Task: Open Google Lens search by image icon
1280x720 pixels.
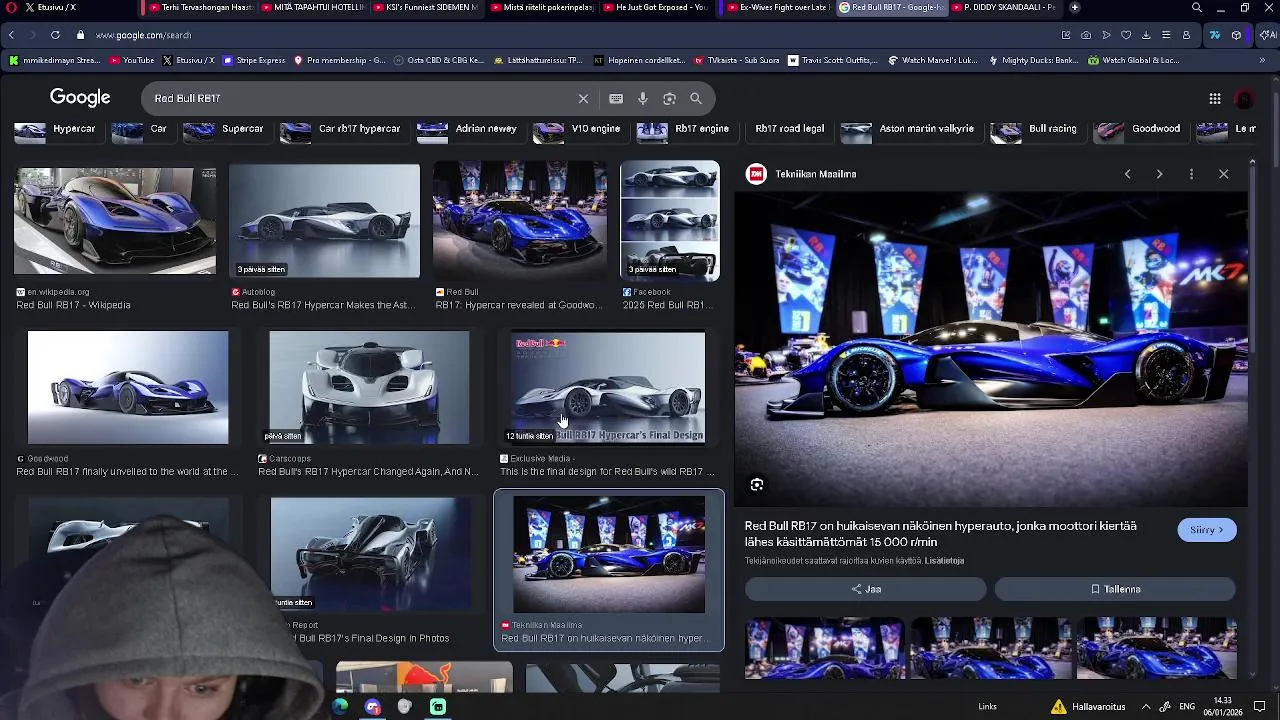Action: click(669, 98)
